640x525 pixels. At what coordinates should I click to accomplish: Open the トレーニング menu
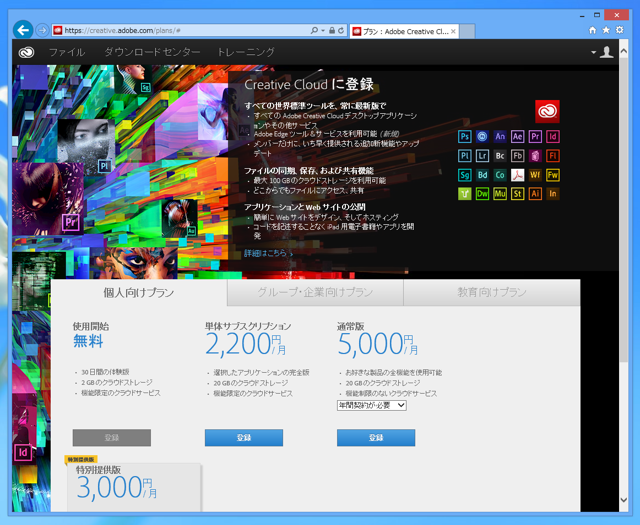pos(246,52)
